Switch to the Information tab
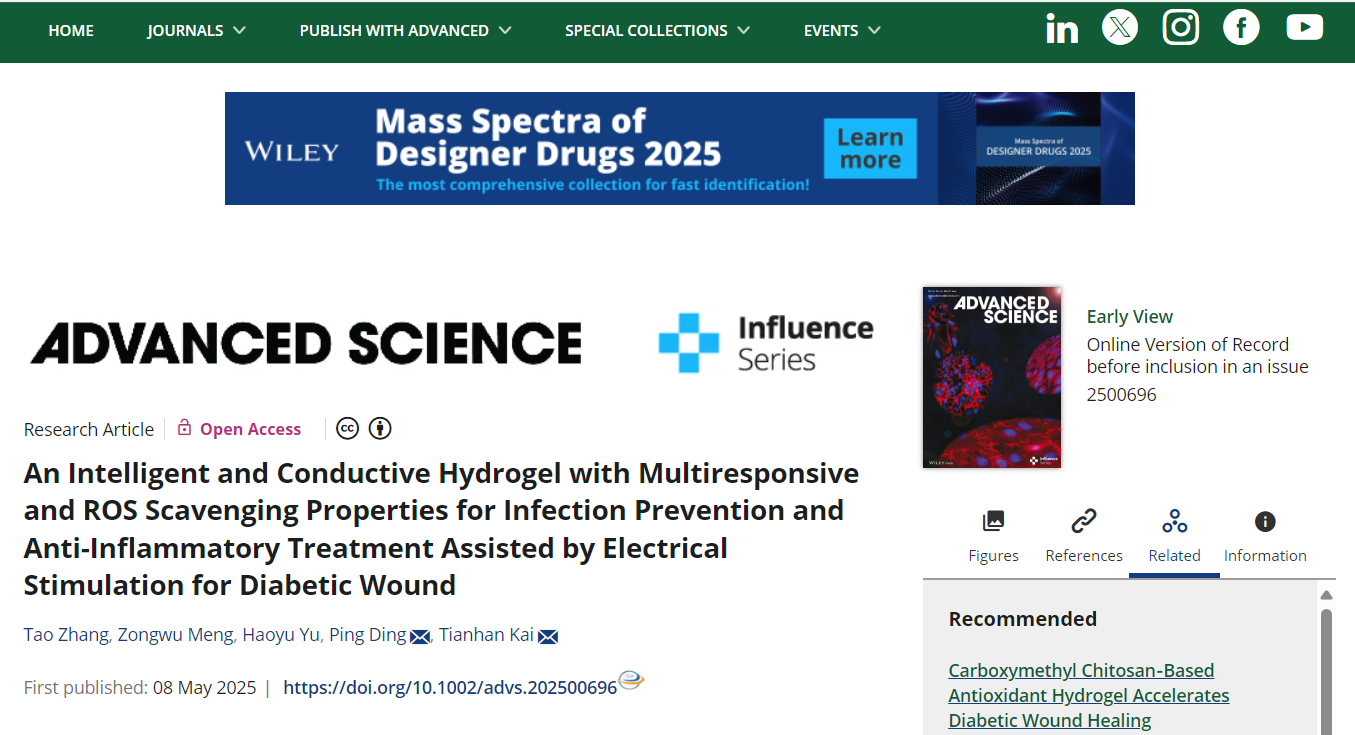Screen dimensions: 1355x735 coord(1265,536)
